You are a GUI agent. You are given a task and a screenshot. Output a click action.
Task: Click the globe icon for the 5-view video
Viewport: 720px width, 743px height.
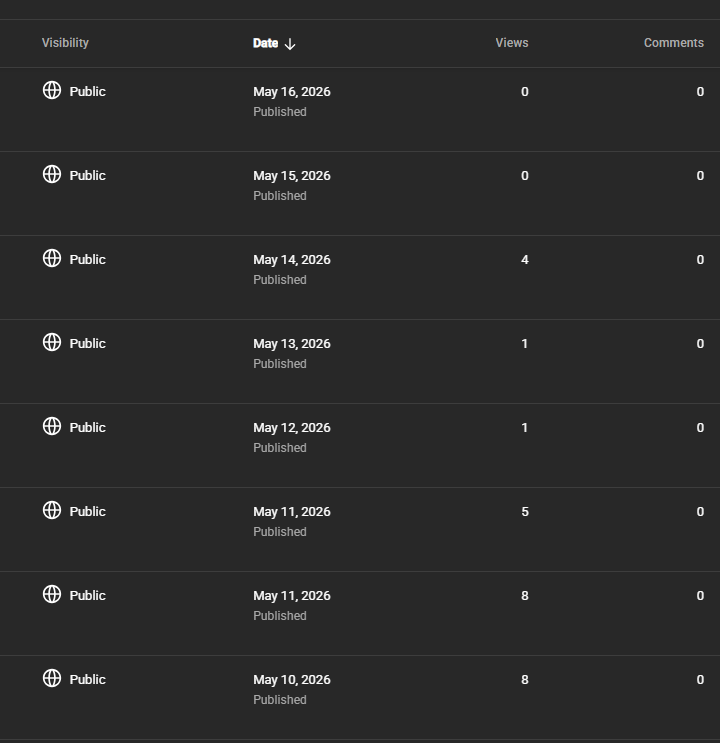52,510
